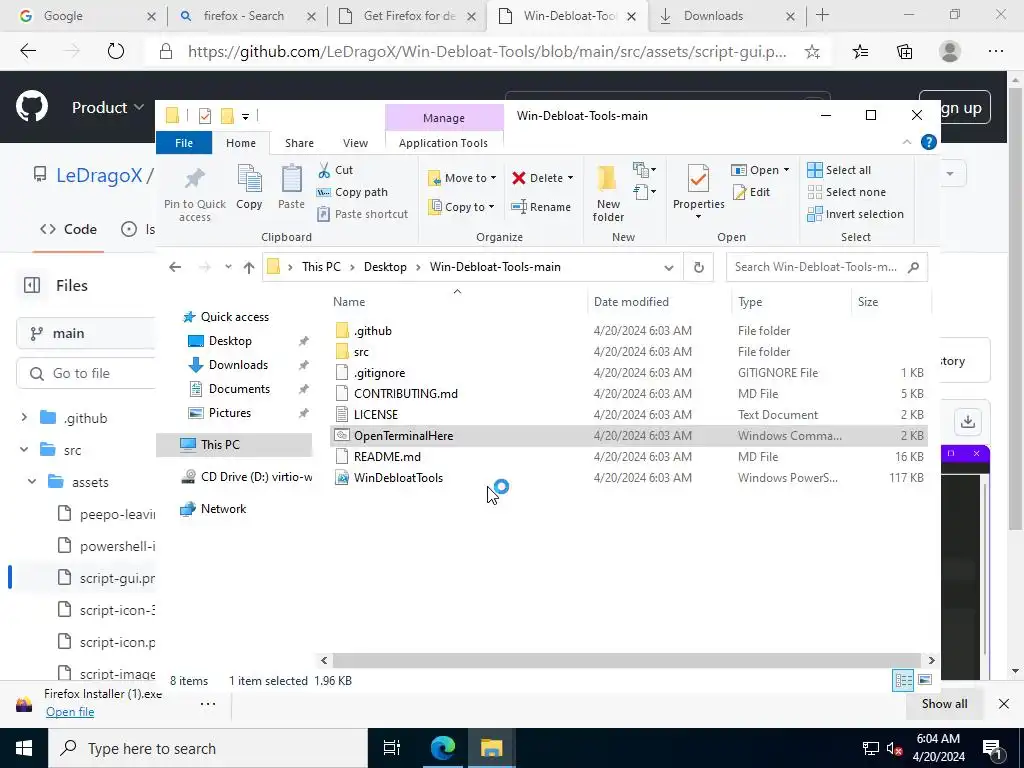Open Move to dropdown
This screenshot has width=1024, height=768.
[462, 178]
